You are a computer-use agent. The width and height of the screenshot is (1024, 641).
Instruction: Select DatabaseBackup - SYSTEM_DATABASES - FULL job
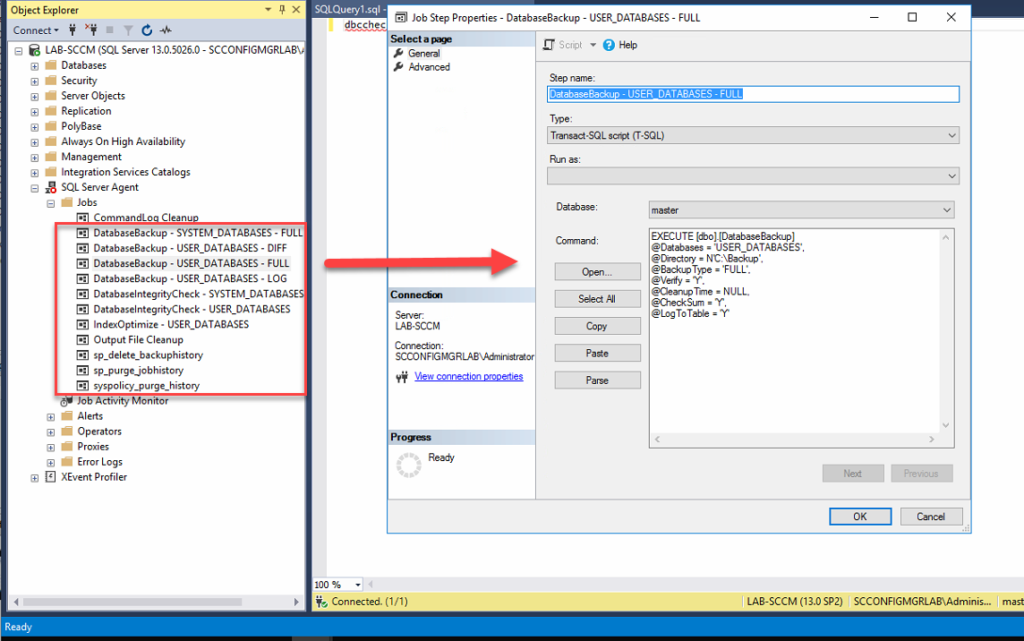(198, 233)
